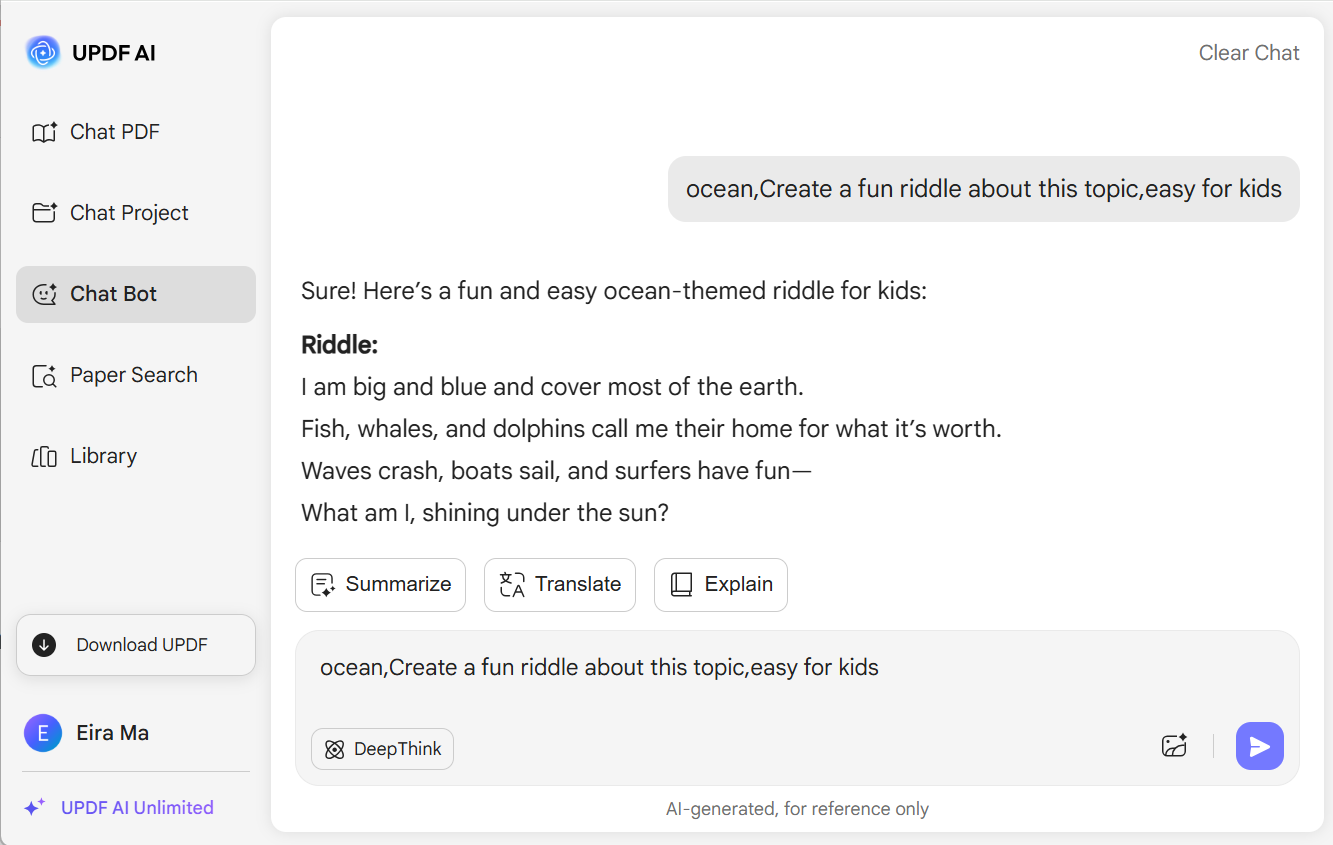This screenshot has height=845, width=1333.
Task: Click the download arrow circle icon
Action: tap(44, 645)
